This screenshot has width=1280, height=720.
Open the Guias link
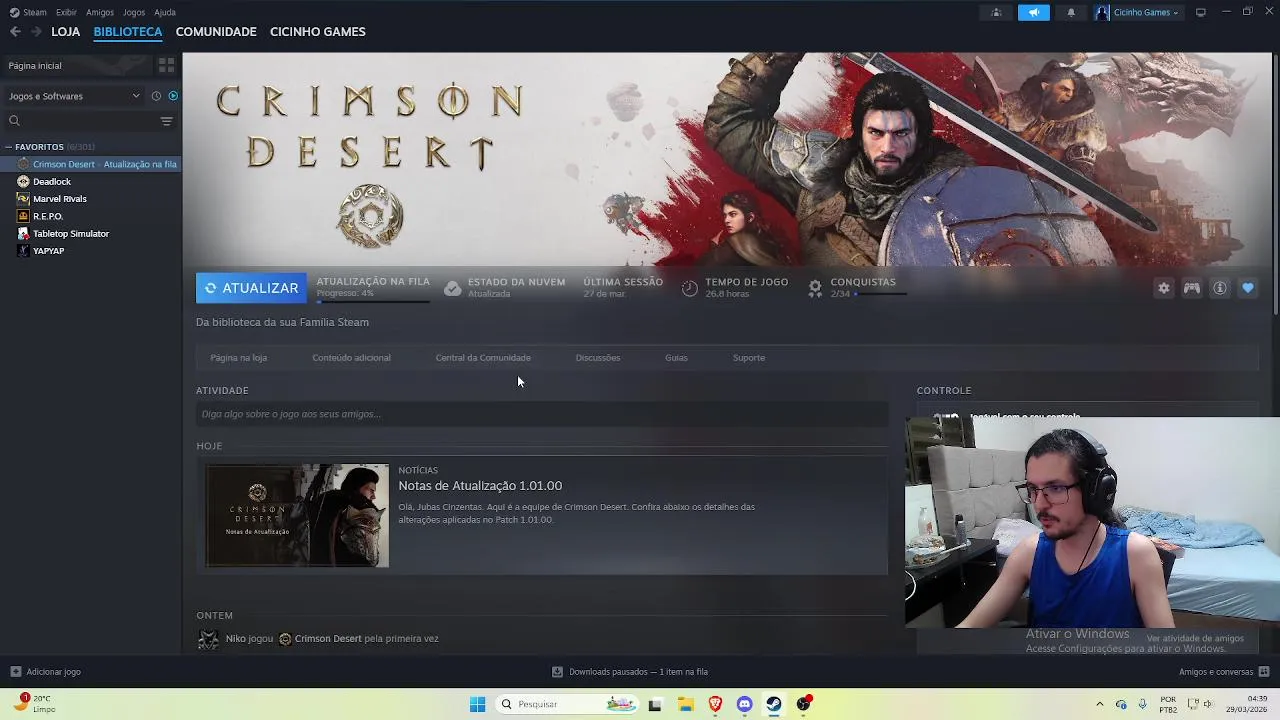[x=676, y=358]
